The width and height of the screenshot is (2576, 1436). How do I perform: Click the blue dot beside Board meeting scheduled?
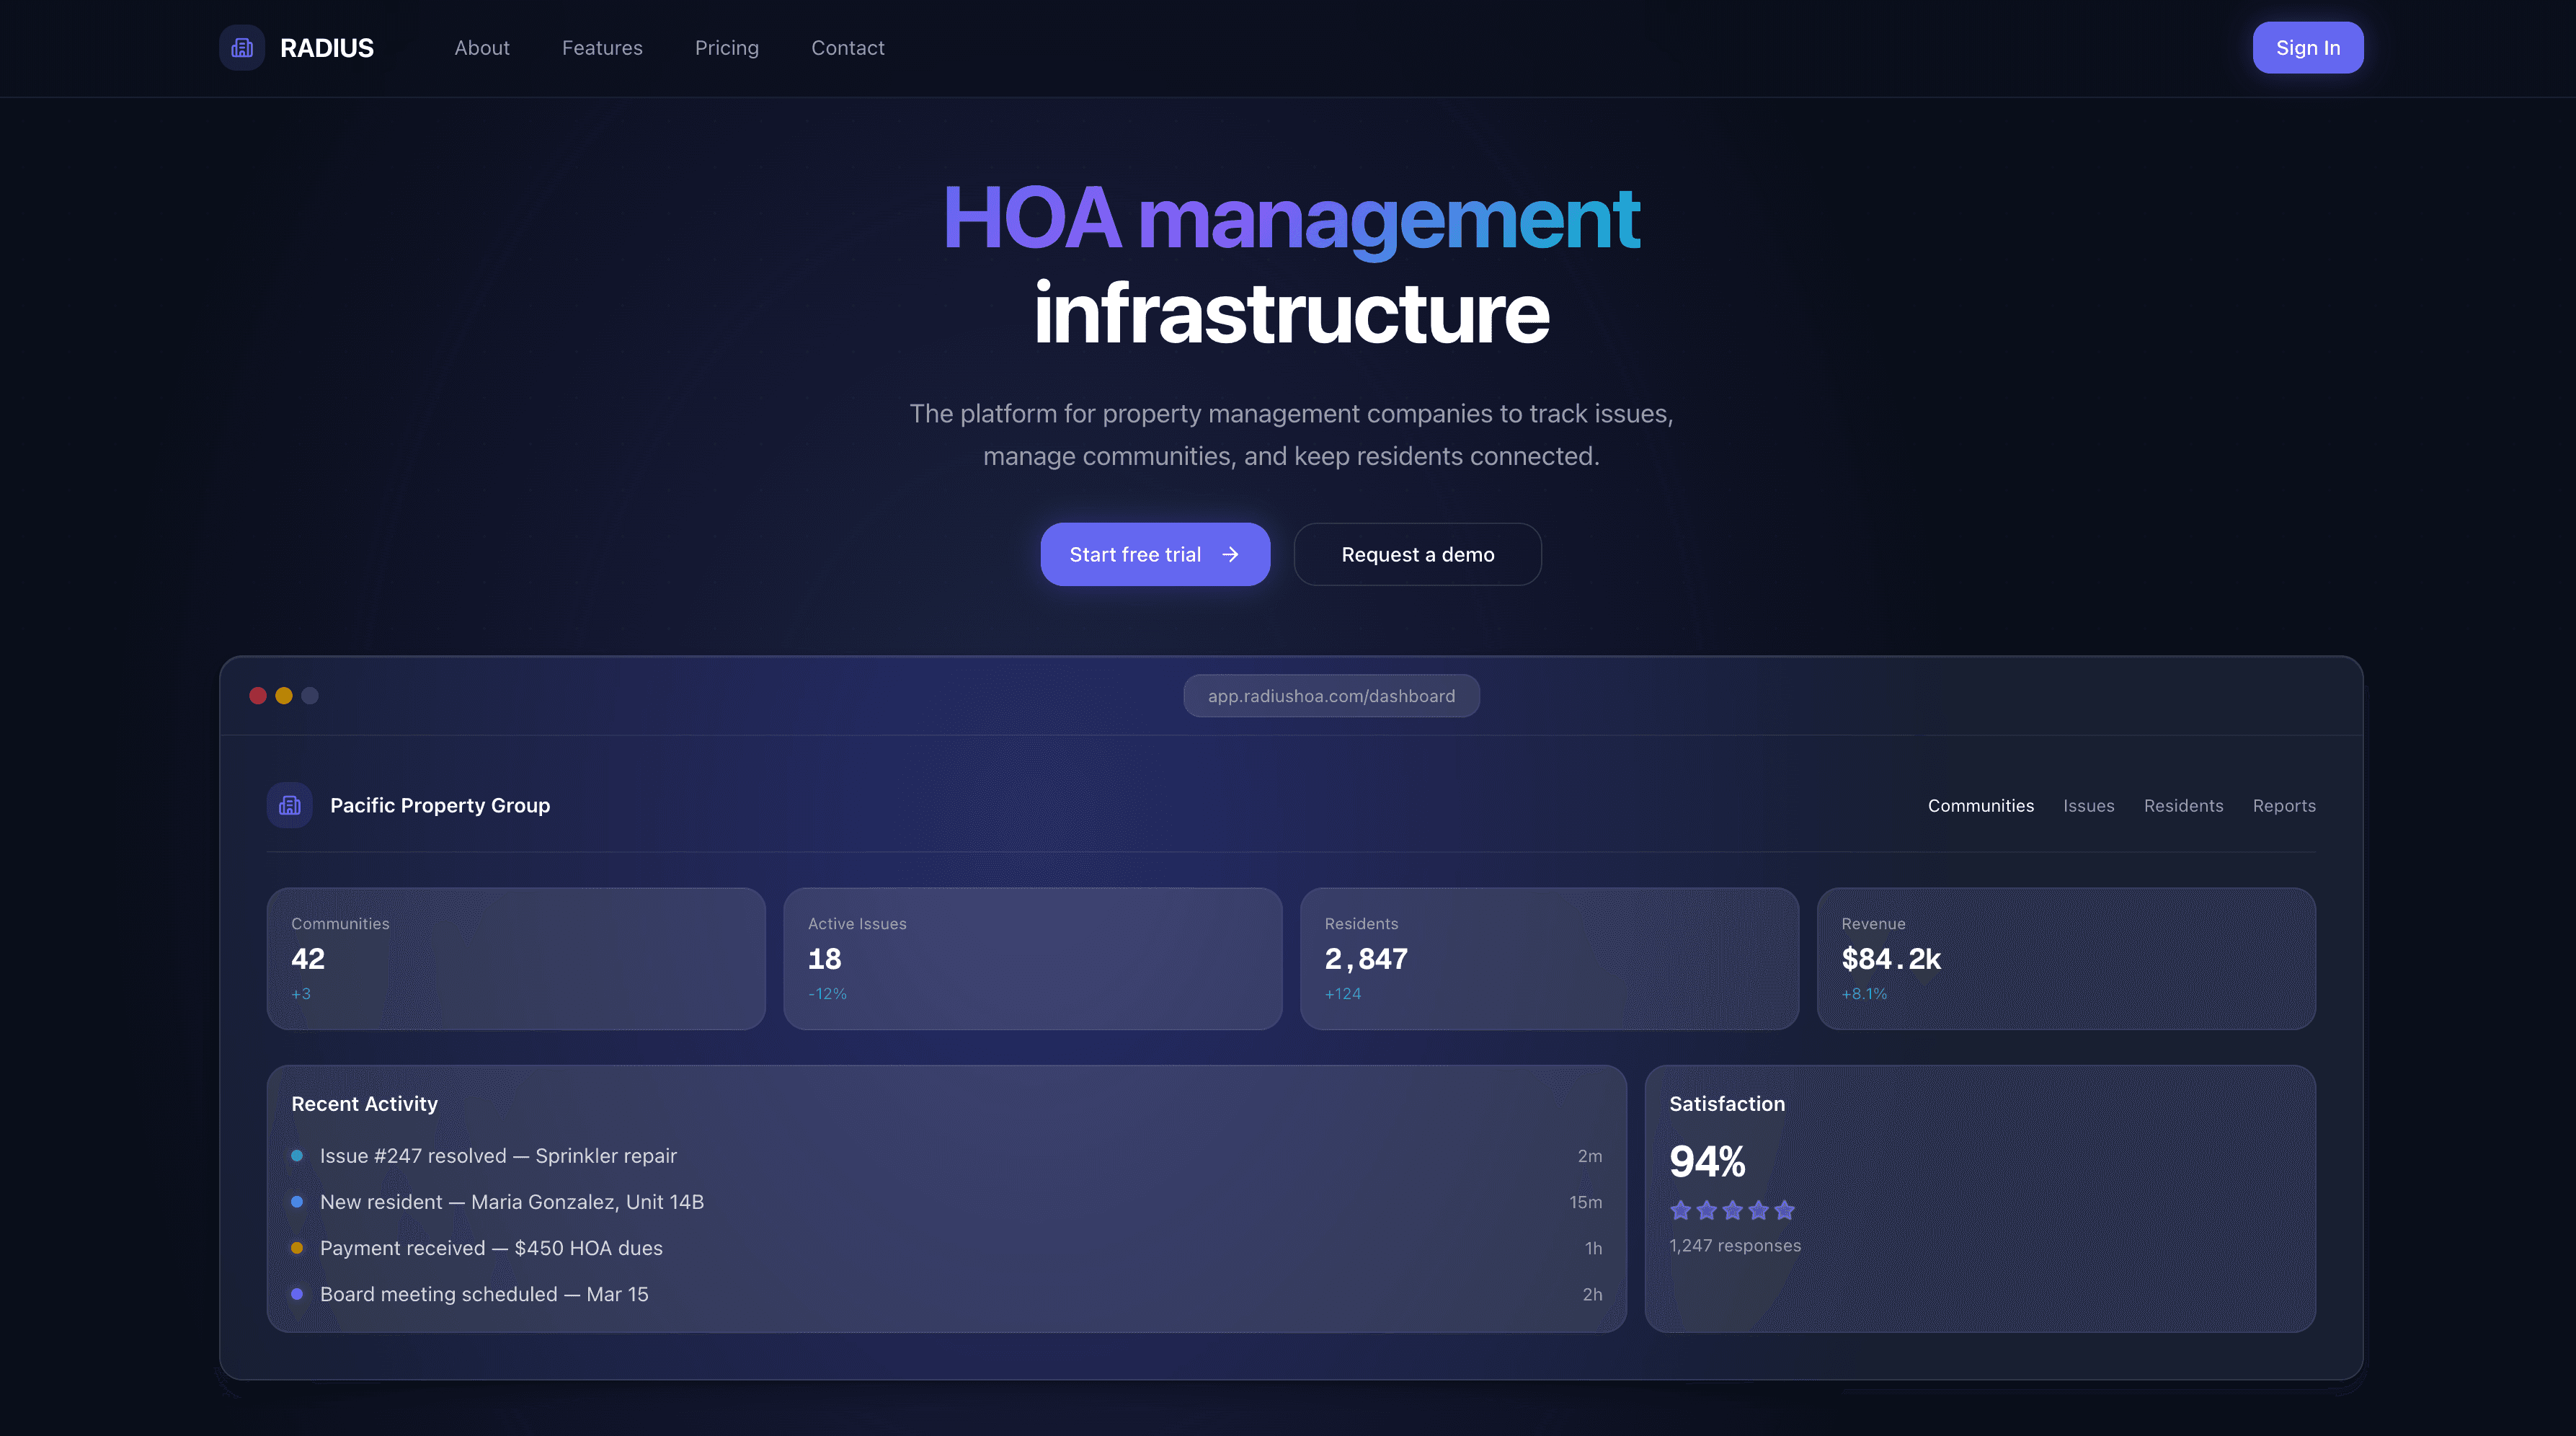pyautogui.click(x=297, y=1294)
